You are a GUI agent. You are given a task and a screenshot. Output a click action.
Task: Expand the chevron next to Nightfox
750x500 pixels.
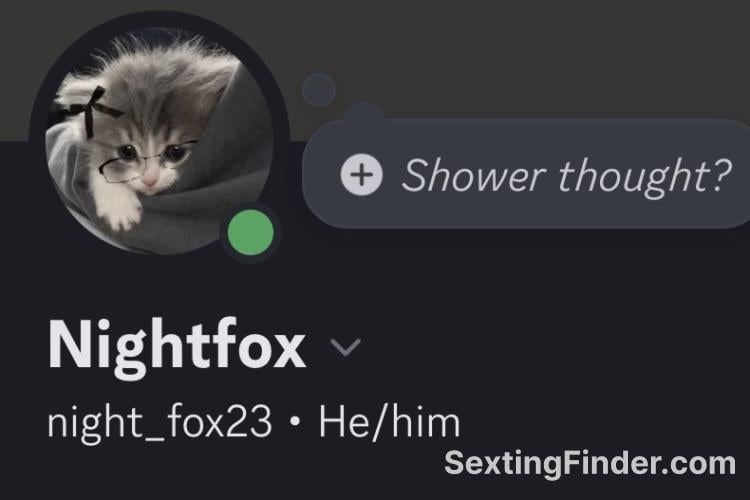click(x=345, y=347)
